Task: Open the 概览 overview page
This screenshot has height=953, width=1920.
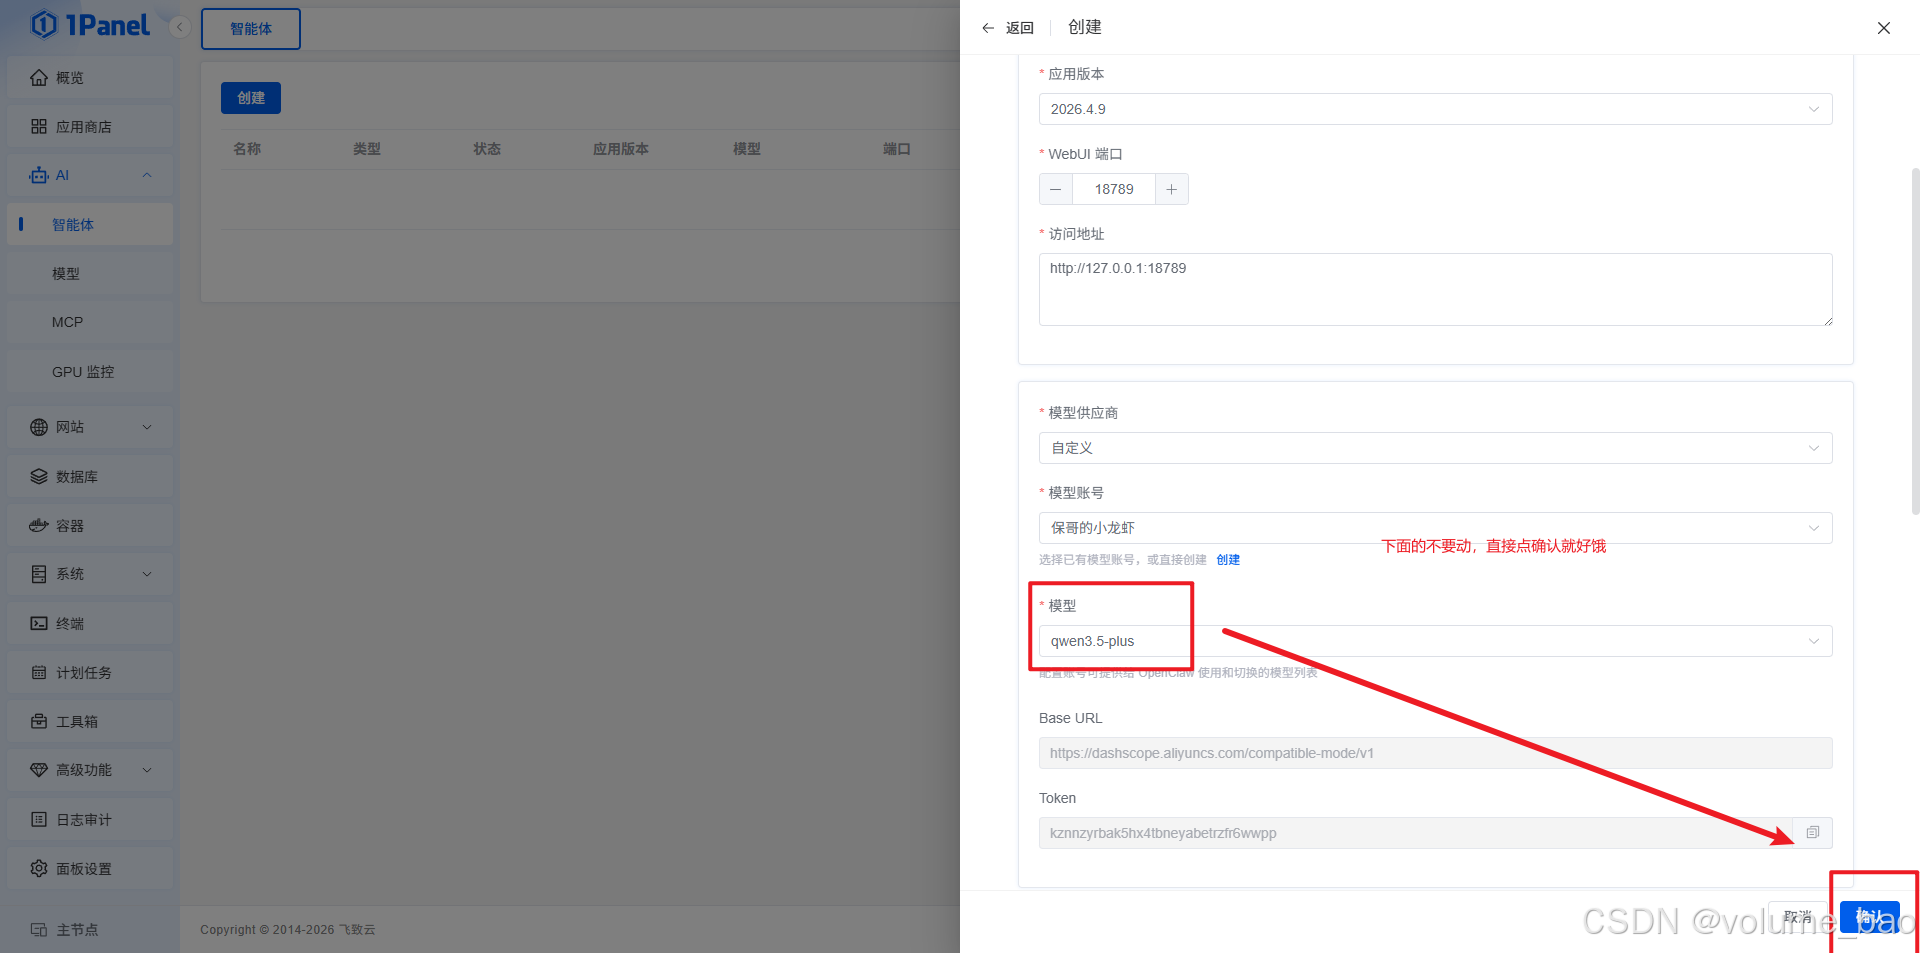Action: coord(90,78)
